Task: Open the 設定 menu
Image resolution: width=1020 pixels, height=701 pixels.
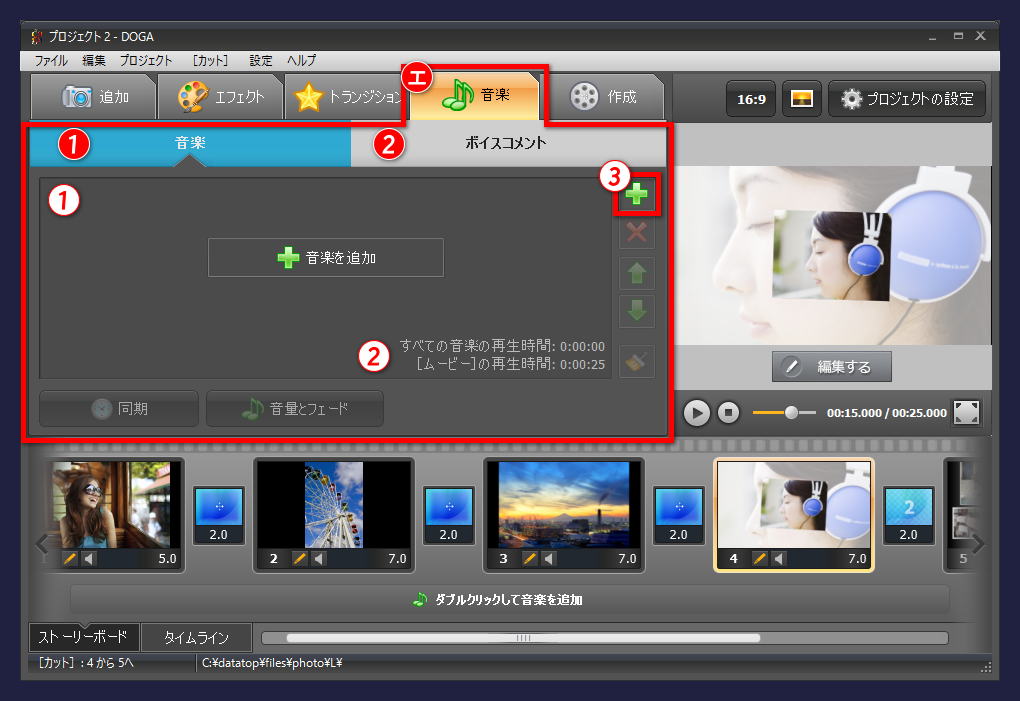Action: tap(260, 60)
